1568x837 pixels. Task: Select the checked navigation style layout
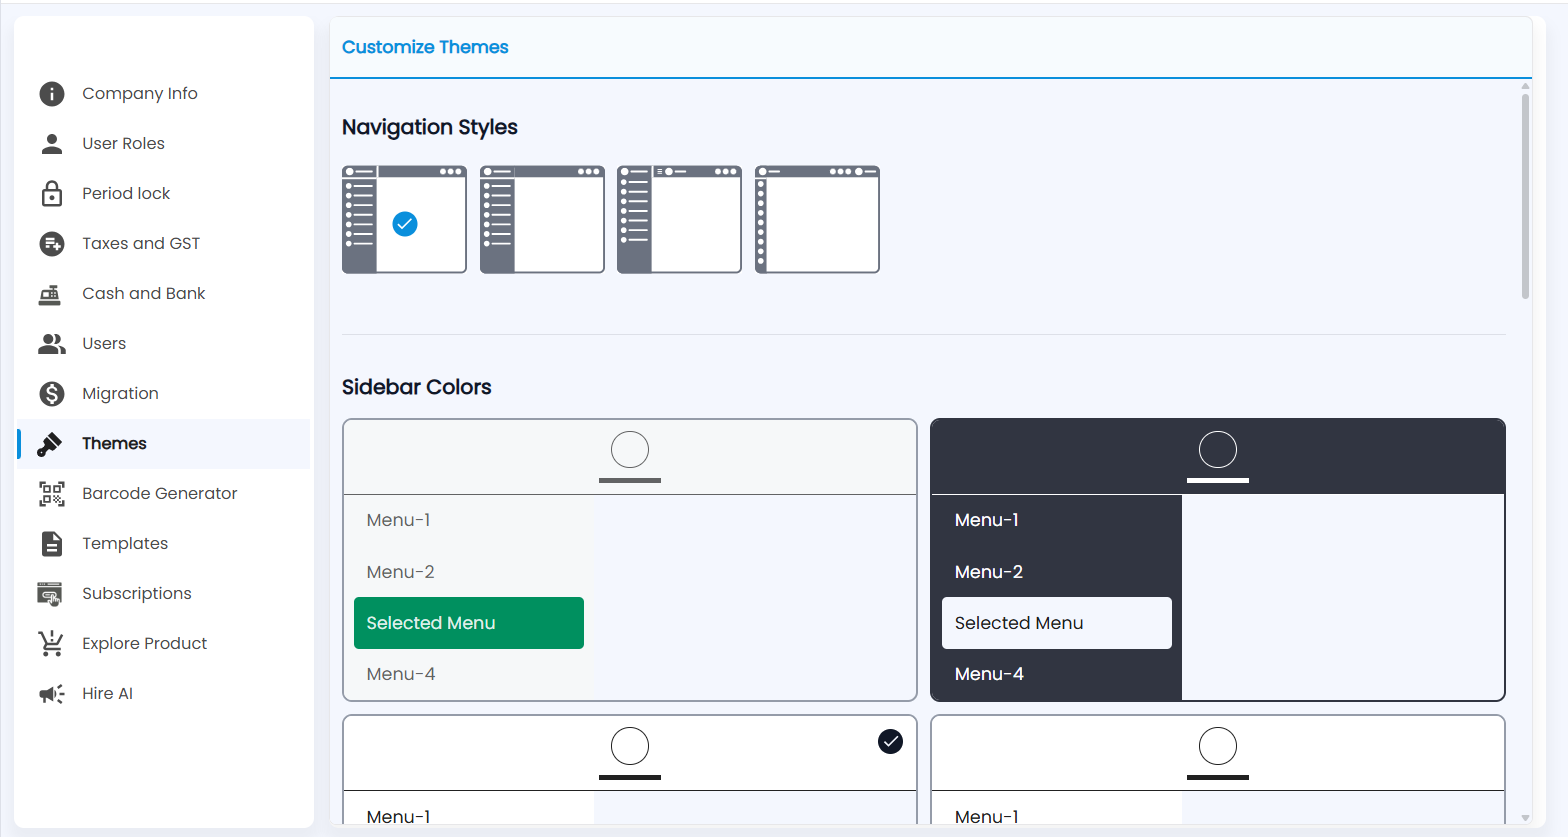(x=404, y=219)
